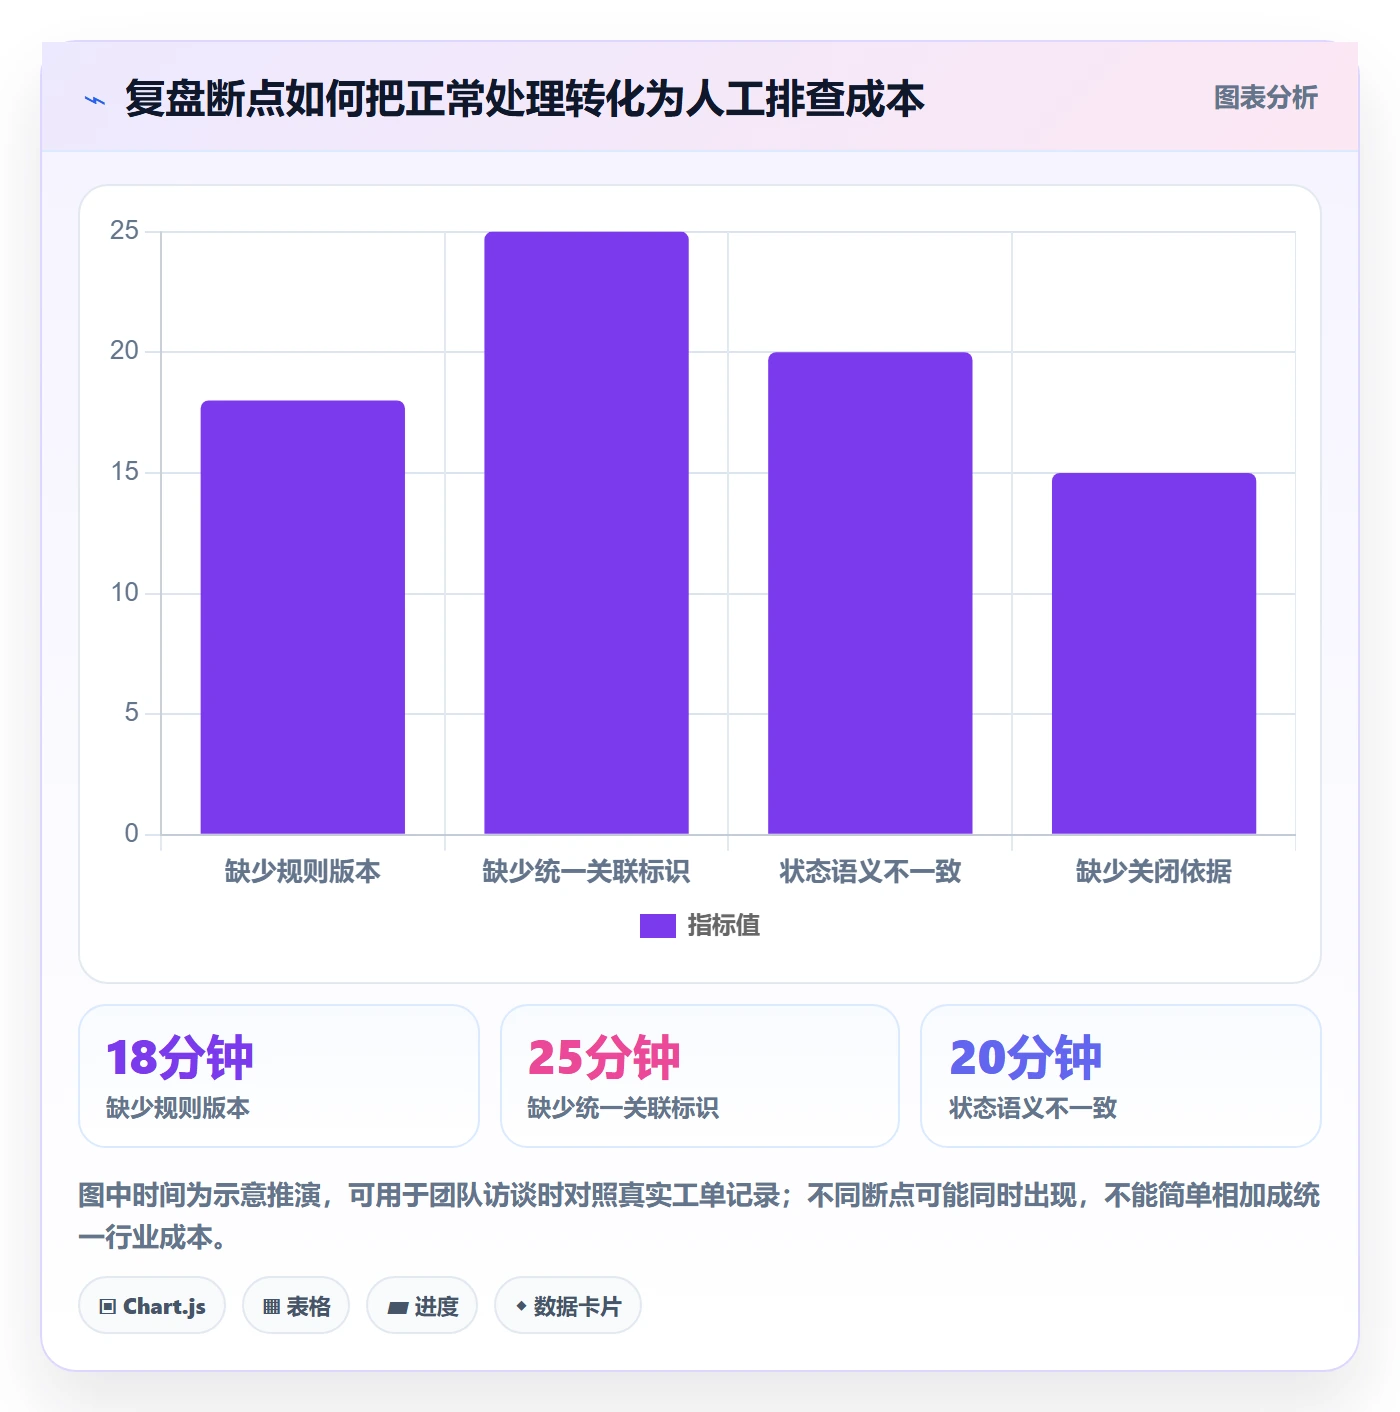Select the 缺少规则版本 bar

(303, 617)
